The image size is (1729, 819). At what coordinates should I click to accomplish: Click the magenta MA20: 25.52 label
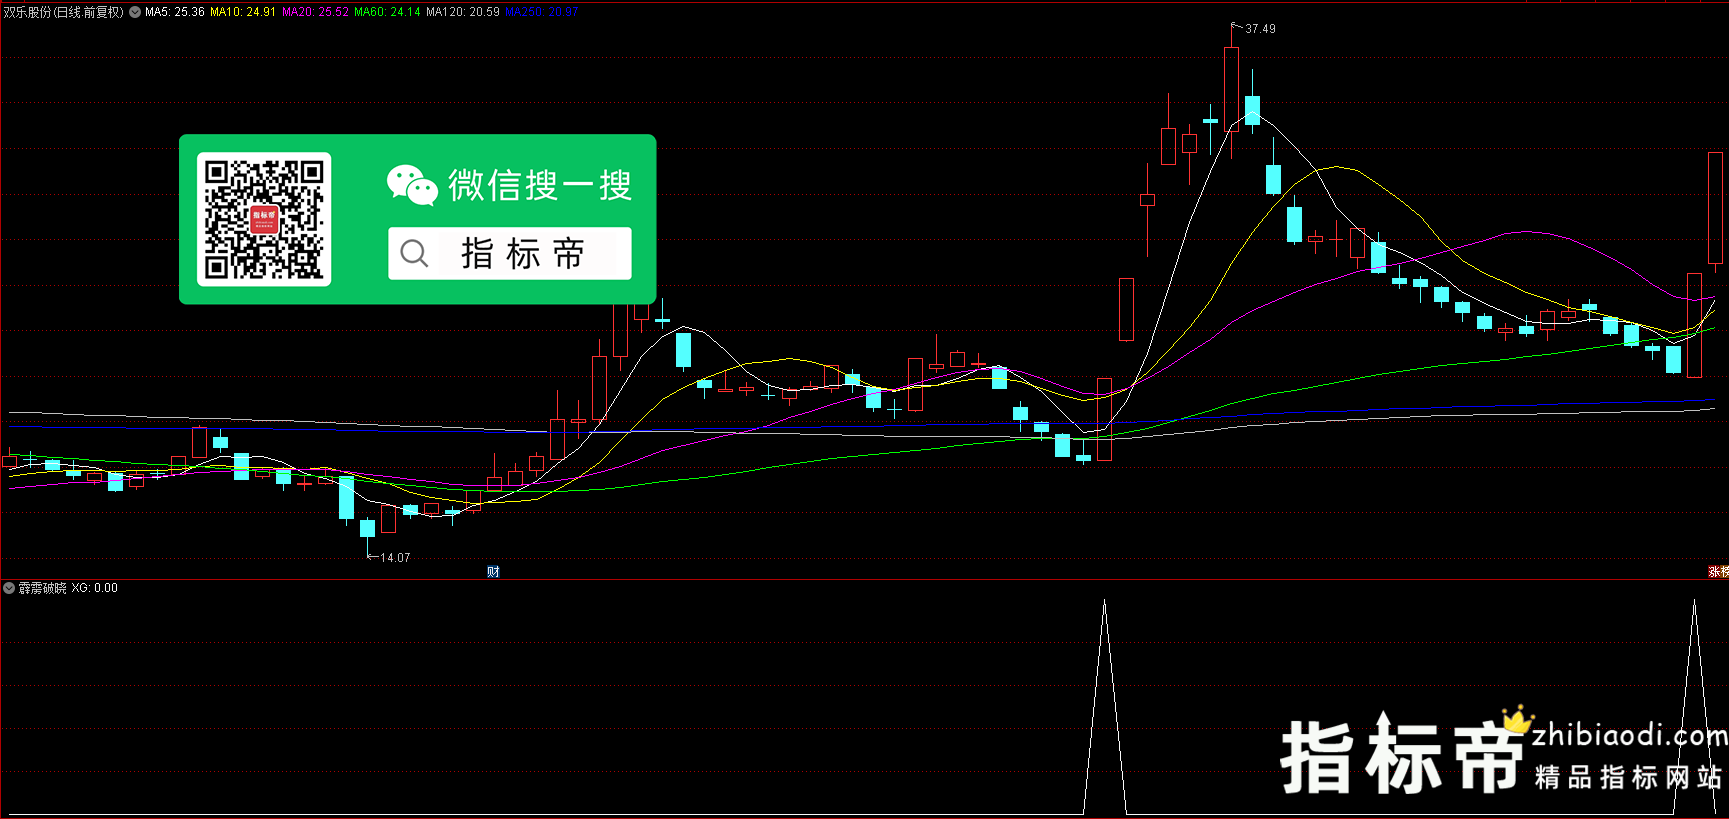click(x=316, y=12)
